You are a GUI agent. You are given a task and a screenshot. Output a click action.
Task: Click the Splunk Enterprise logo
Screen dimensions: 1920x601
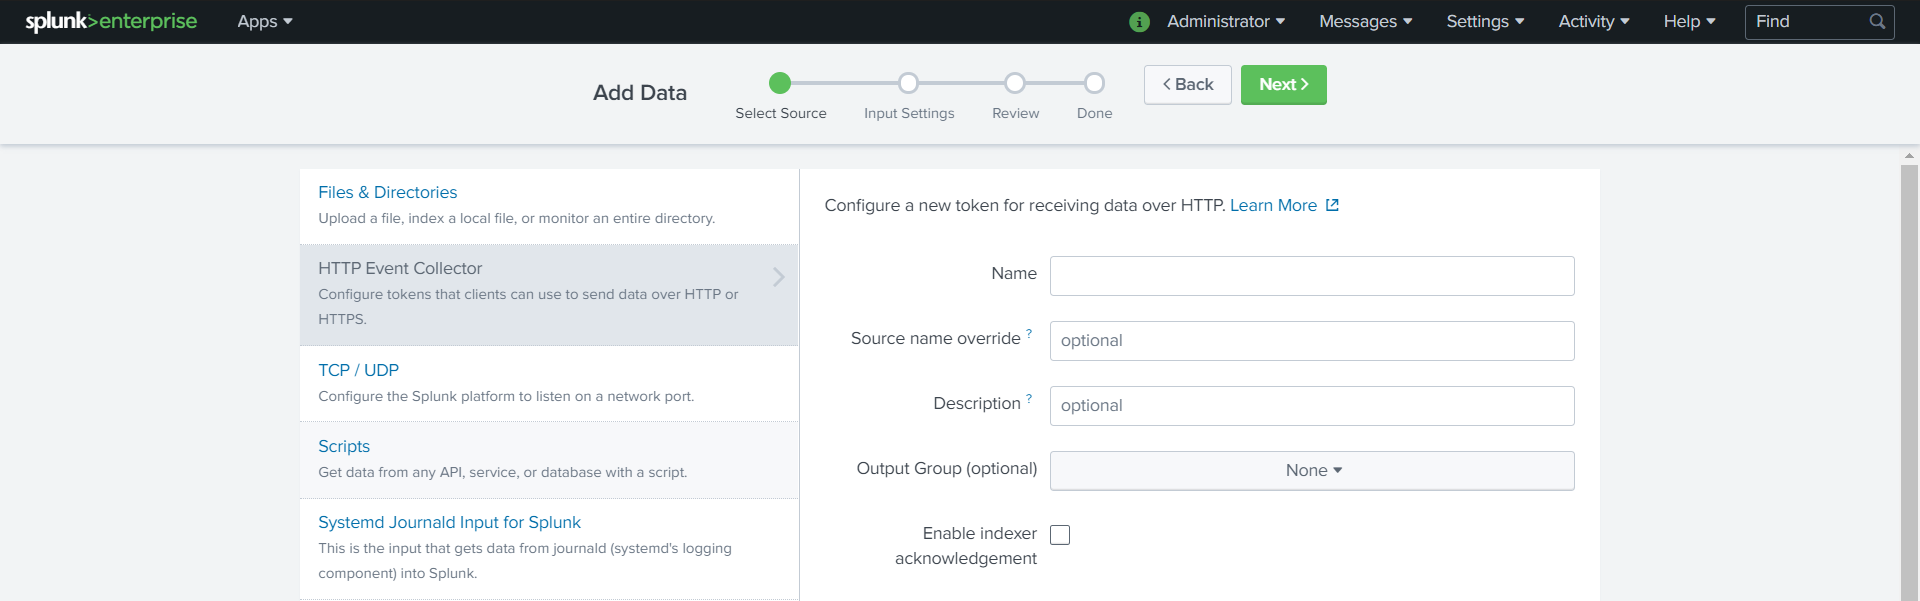pos(111,21)
